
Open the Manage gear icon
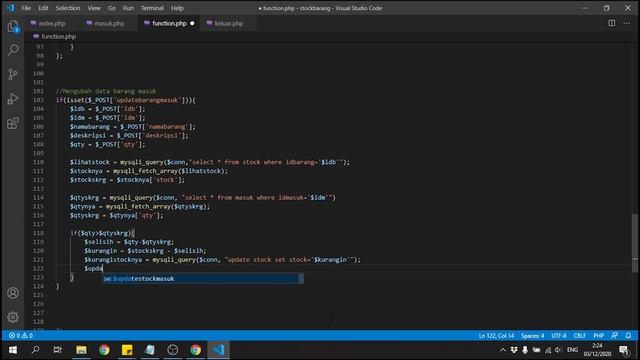click(13, 317)
